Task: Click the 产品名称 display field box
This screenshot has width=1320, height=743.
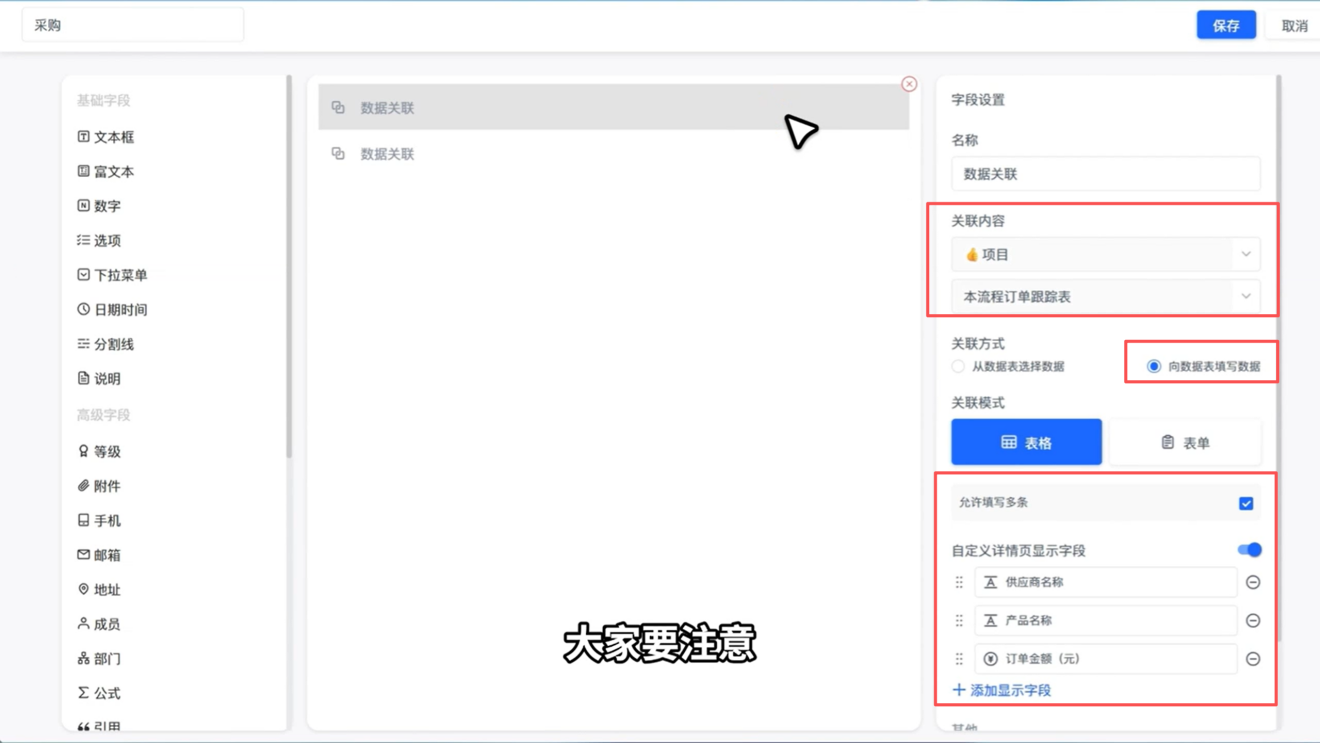Action: pos(1106,621)
